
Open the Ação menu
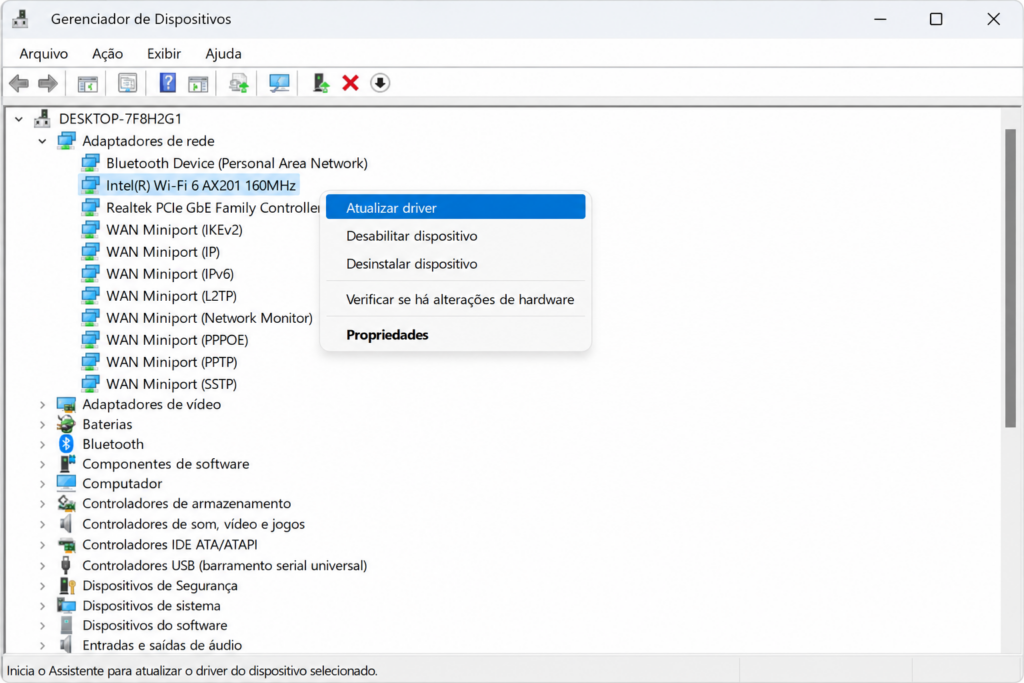click(x=107, y=54)
